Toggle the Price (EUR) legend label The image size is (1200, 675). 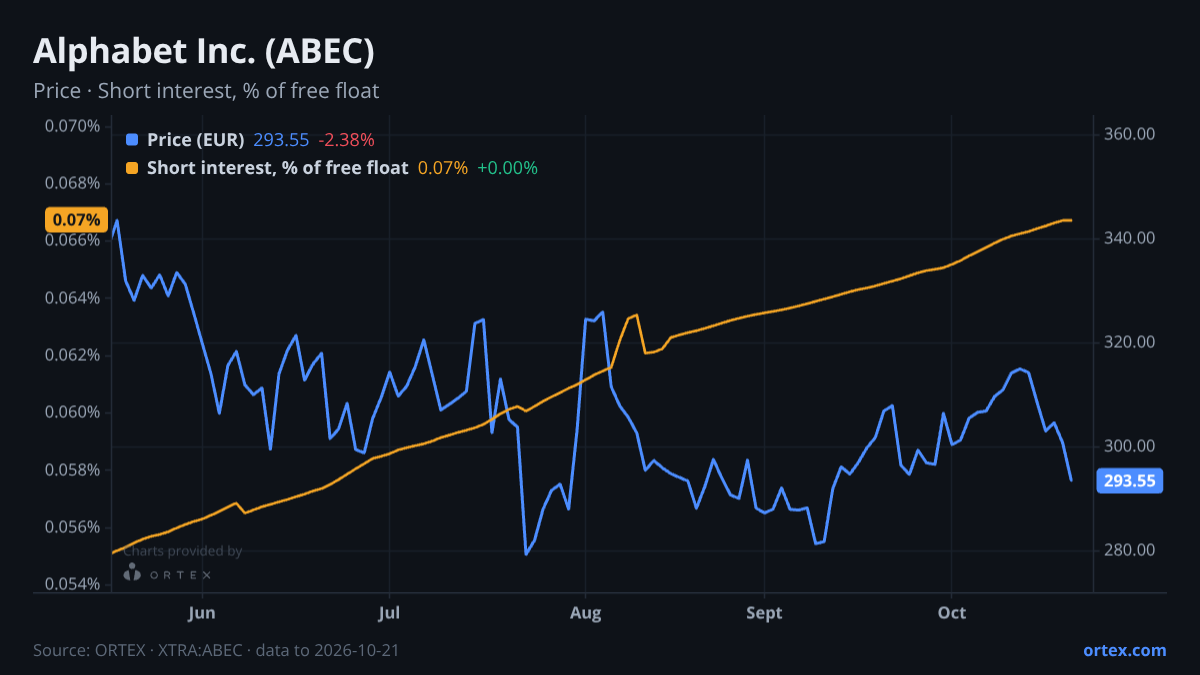[x=195, y=140]
